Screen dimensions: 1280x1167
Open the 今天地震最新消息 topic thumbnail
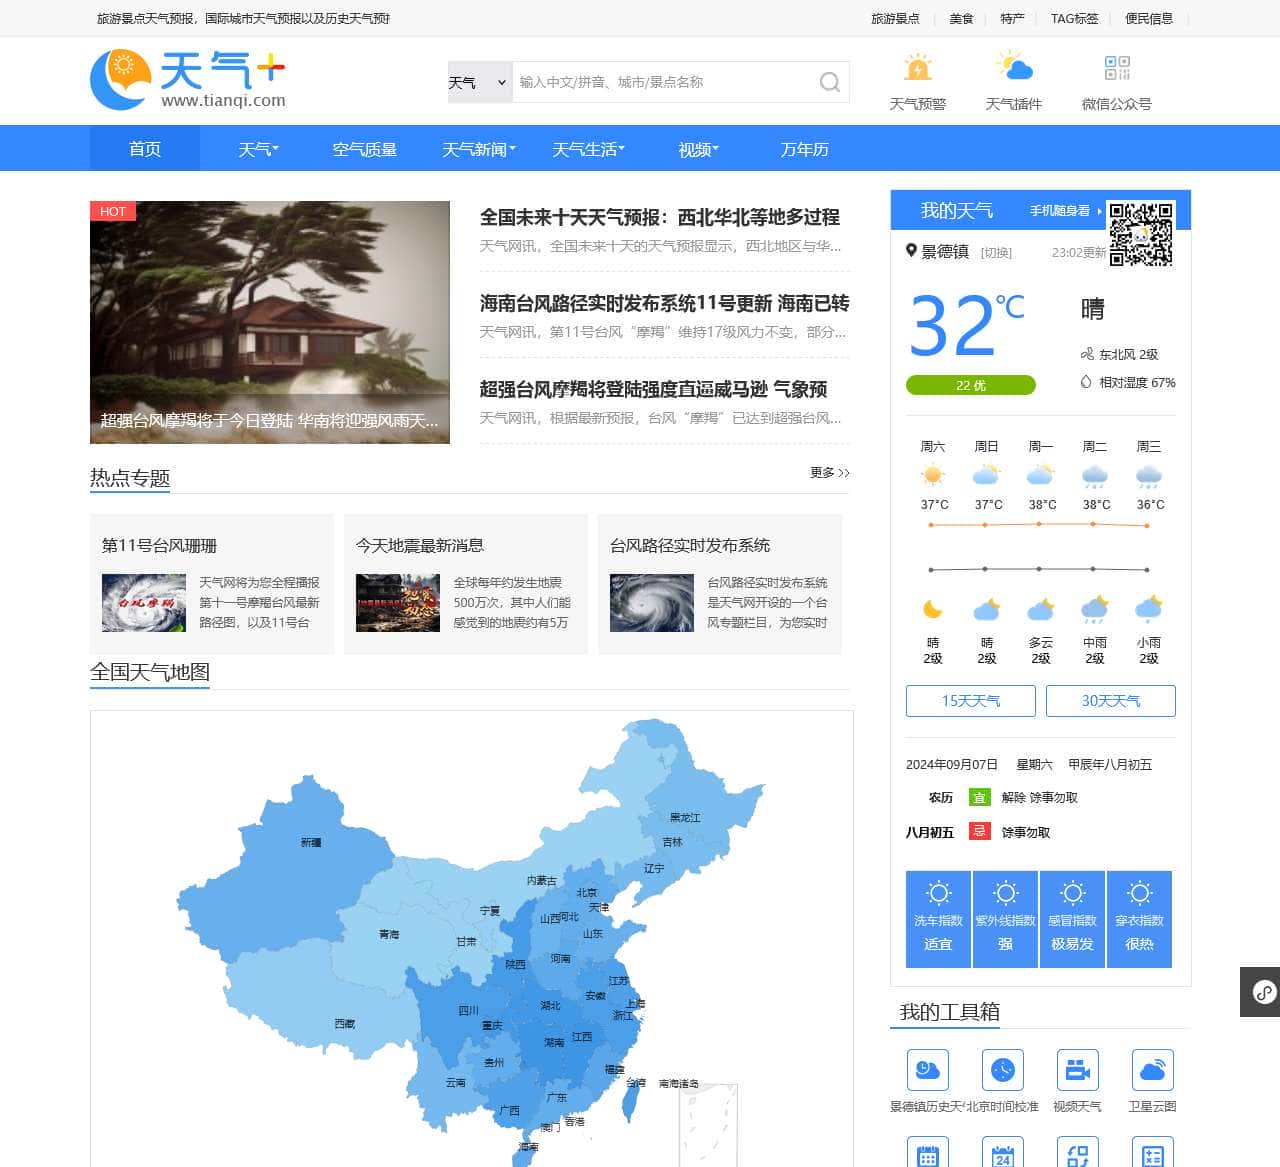click(398, 603)
